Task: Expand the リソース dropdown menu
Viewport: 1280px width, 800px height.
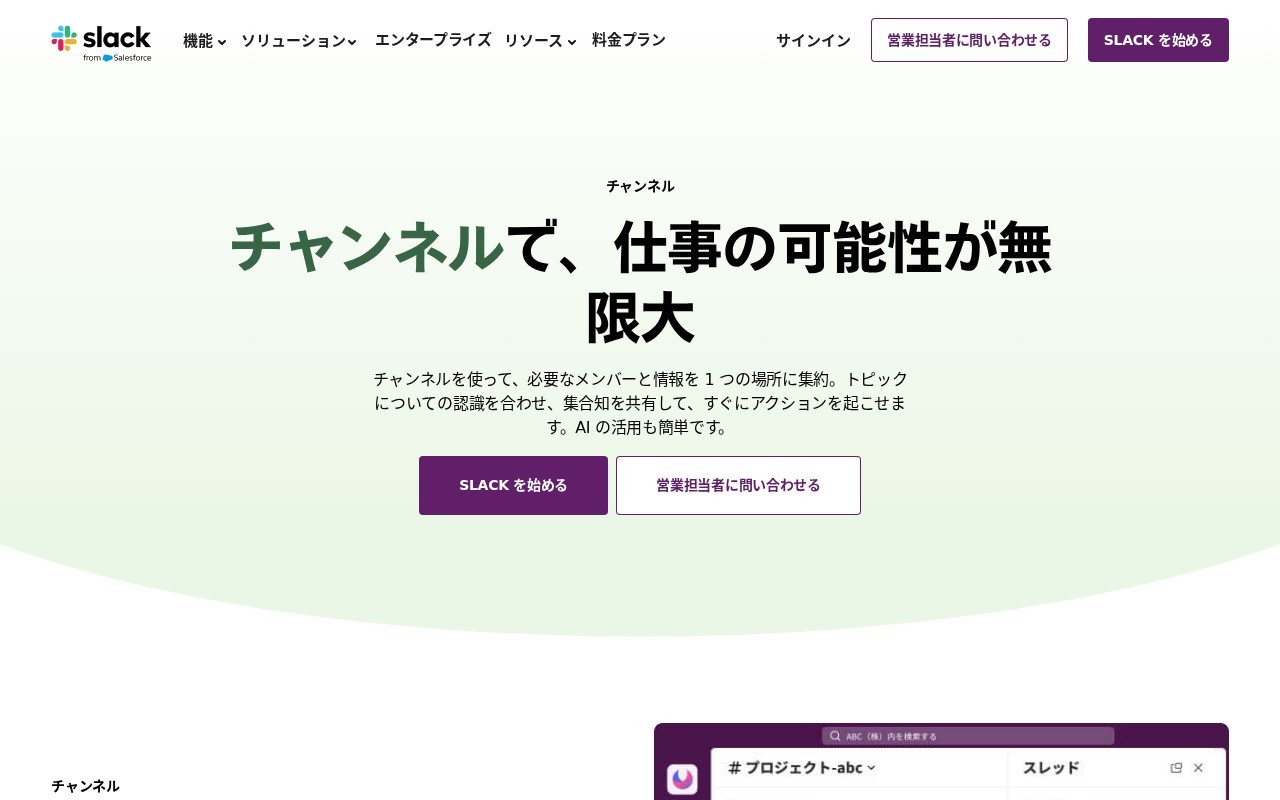Action: [541, 41]
